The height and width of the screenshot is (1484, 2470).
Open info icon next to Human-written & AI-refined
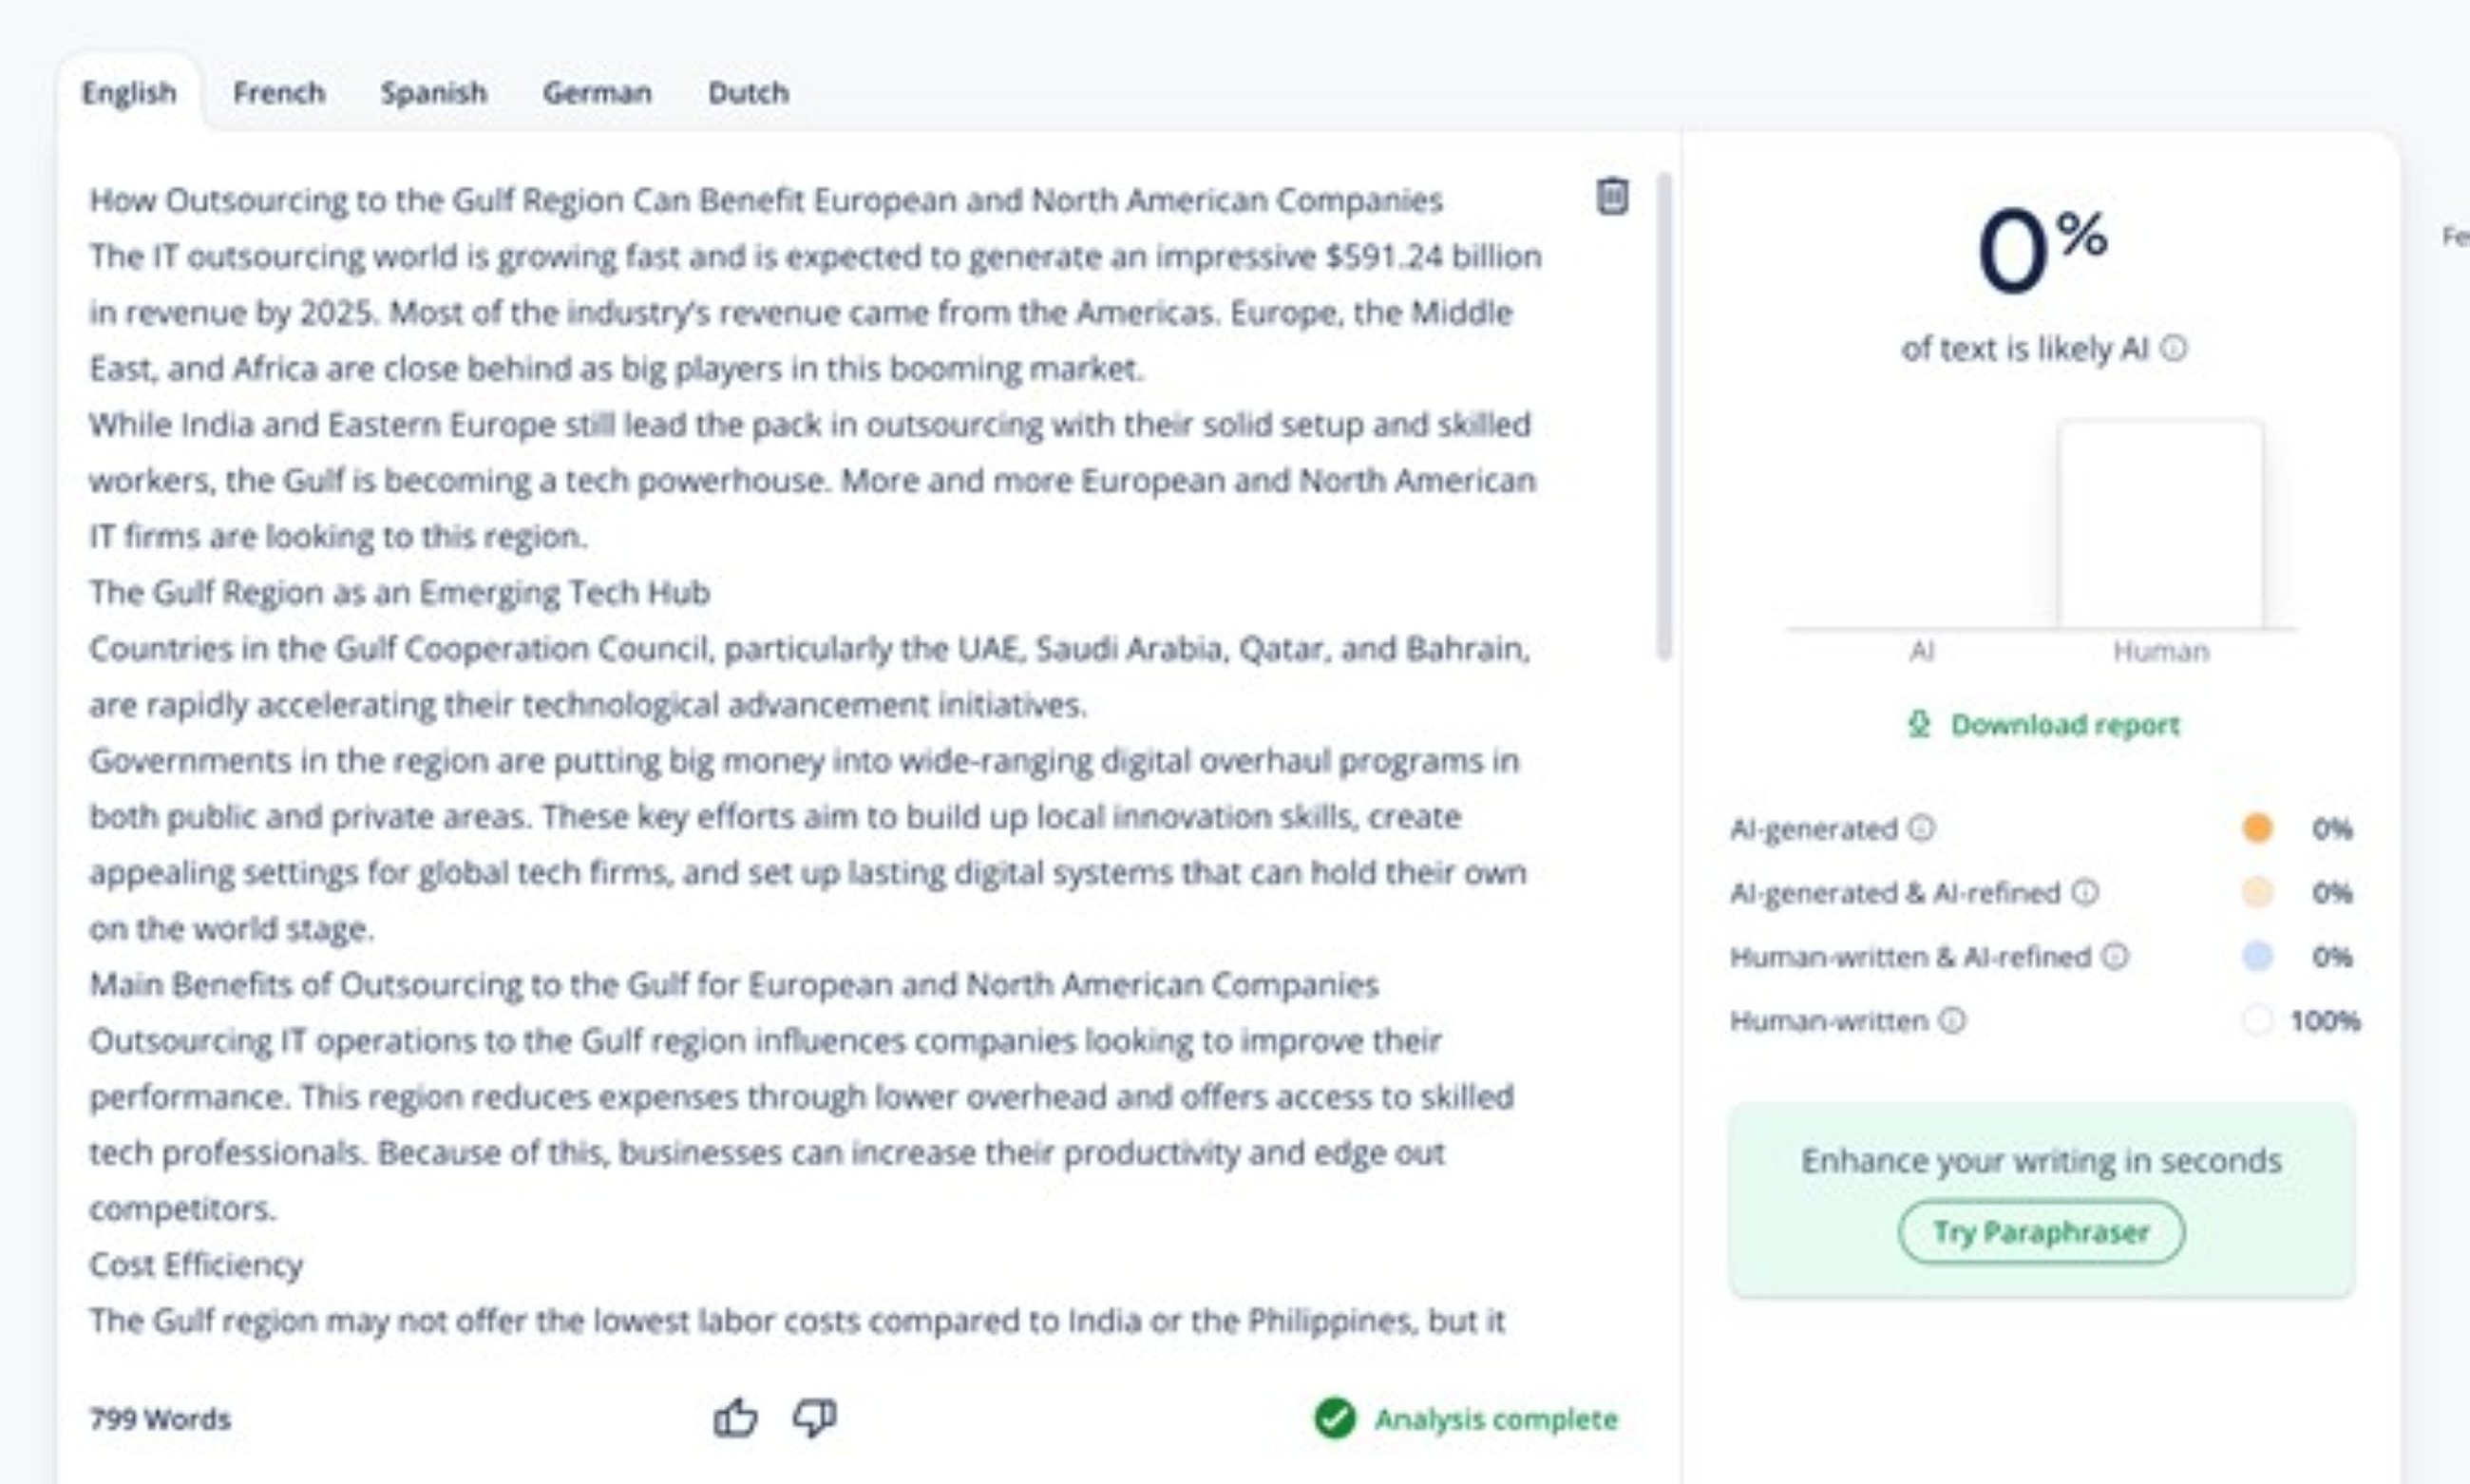[x=2115, y=957]
